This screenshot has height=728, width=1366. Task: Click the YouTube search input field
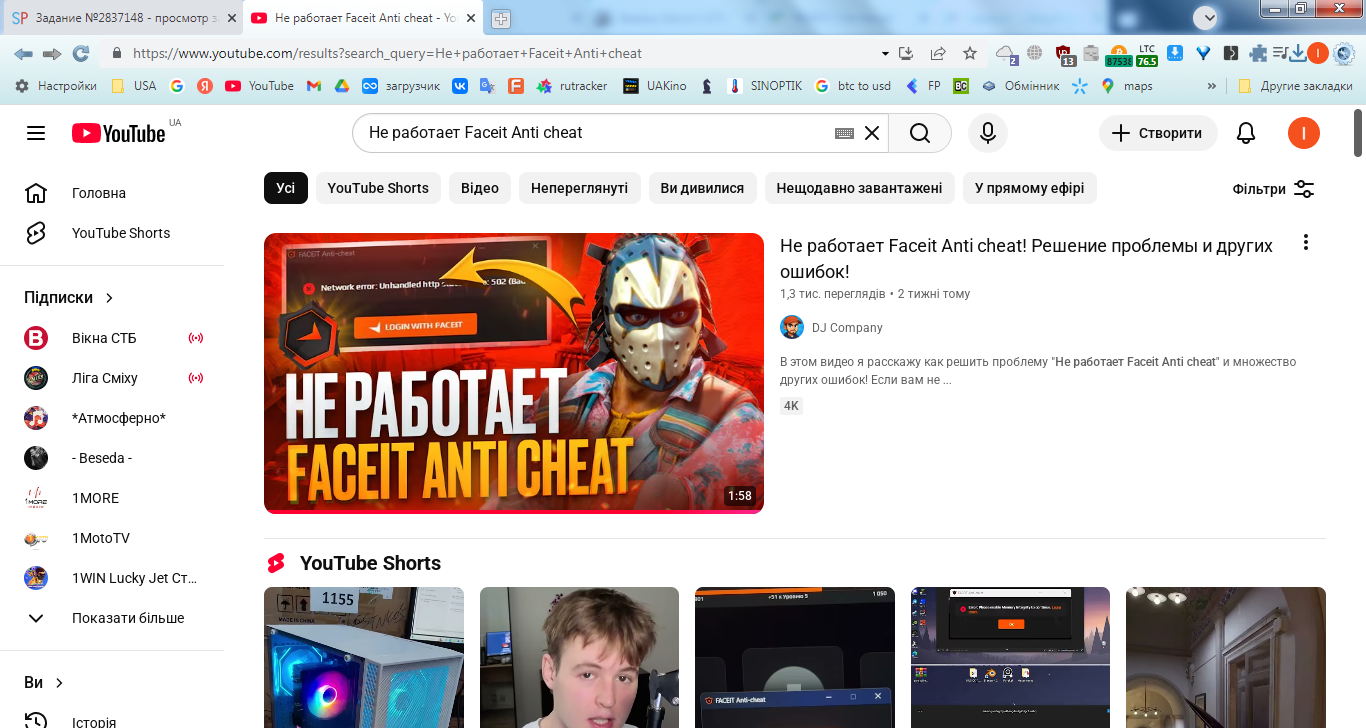598,133
